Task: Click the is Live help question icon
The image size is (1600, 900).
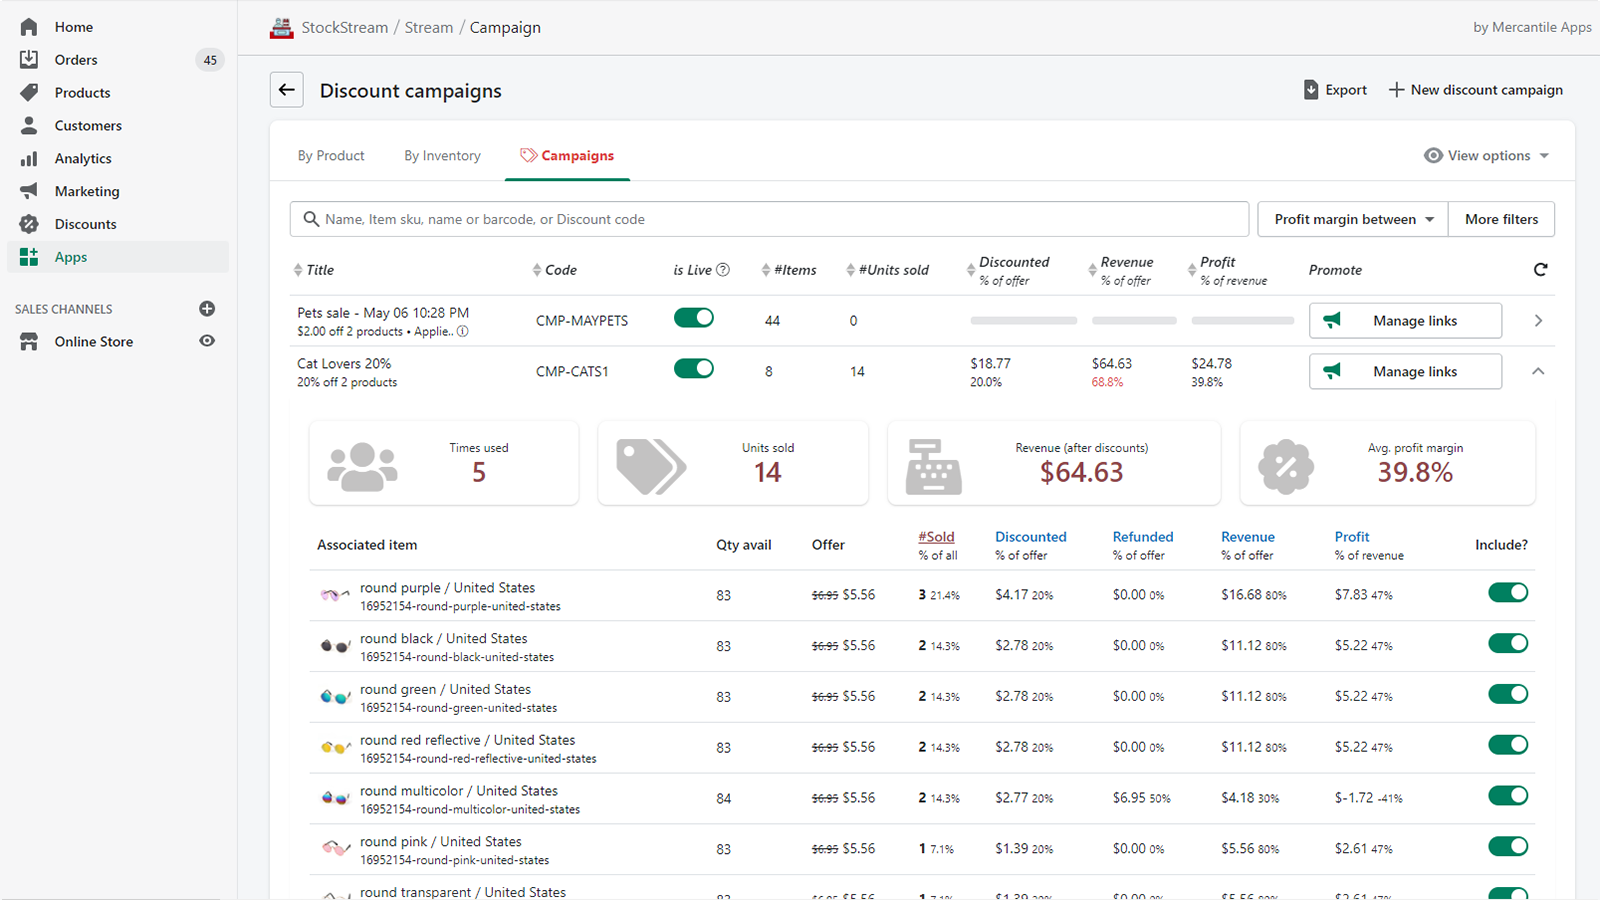Action: (723, 270)
